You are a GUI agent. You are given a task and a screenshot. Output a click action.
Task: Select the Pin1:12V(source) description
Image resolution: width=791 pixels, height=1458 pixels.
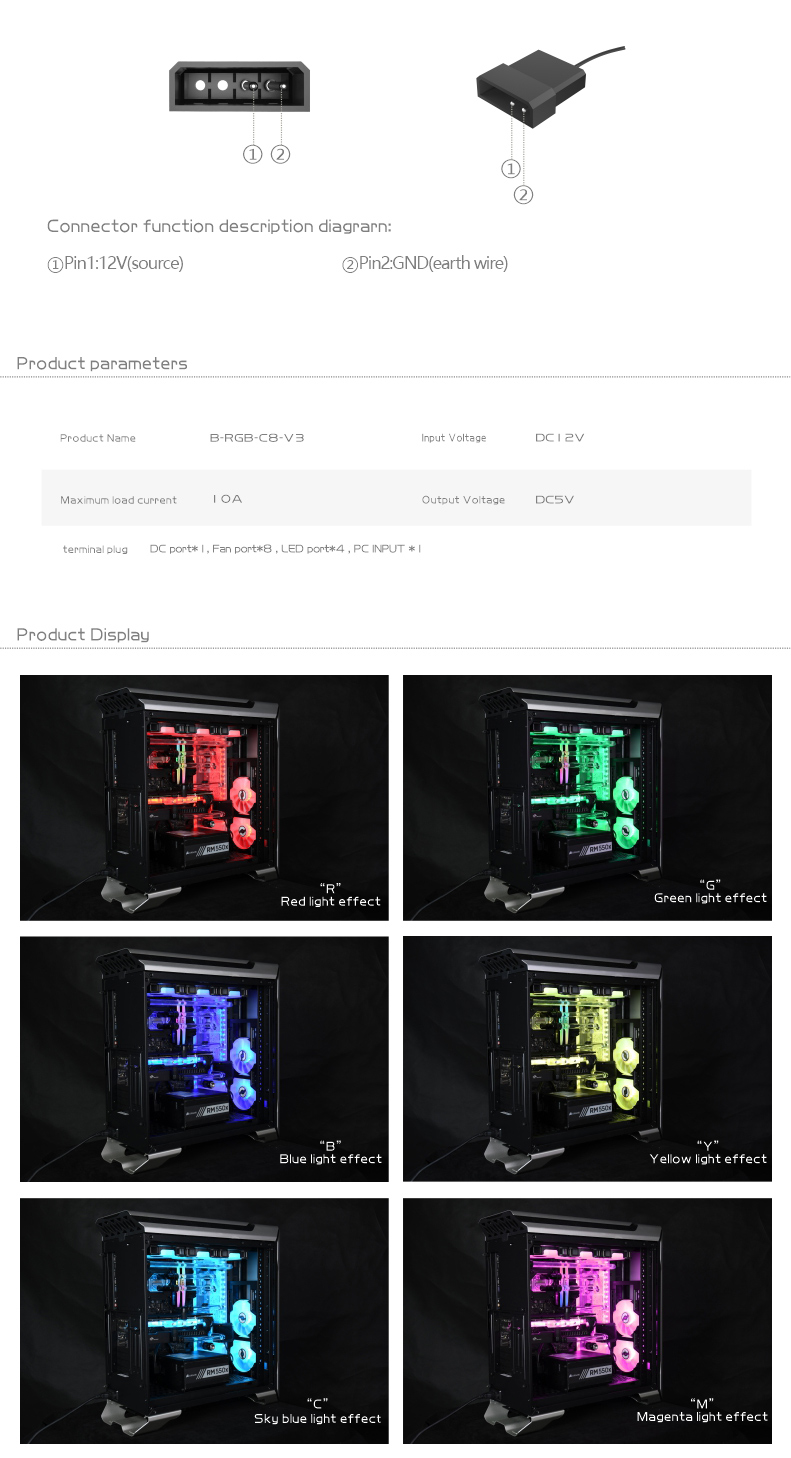[116, 263]
